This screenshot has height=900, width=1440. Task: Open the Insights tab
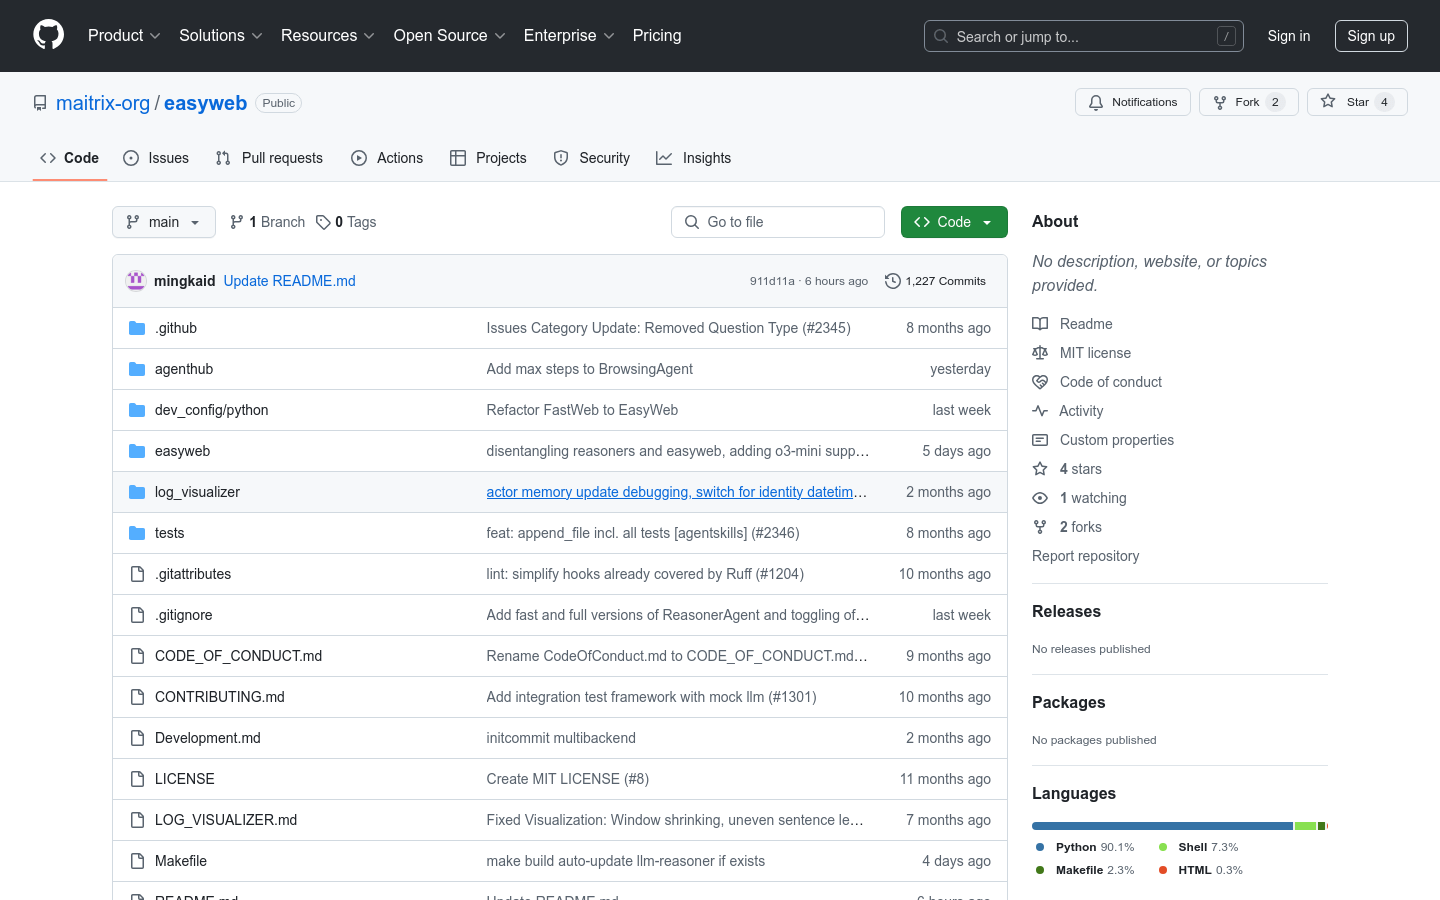(694, 158)
